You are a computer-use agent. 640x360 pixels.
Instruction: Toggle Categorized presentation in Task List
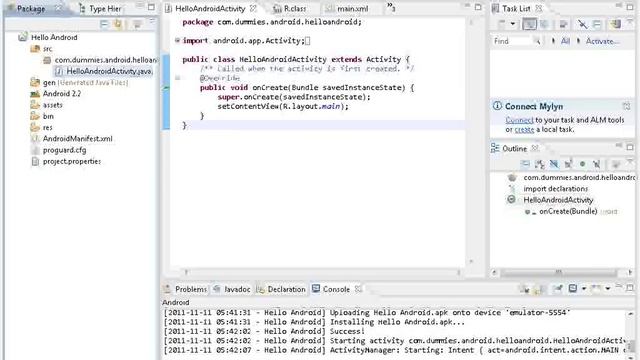tap(529, 24)
